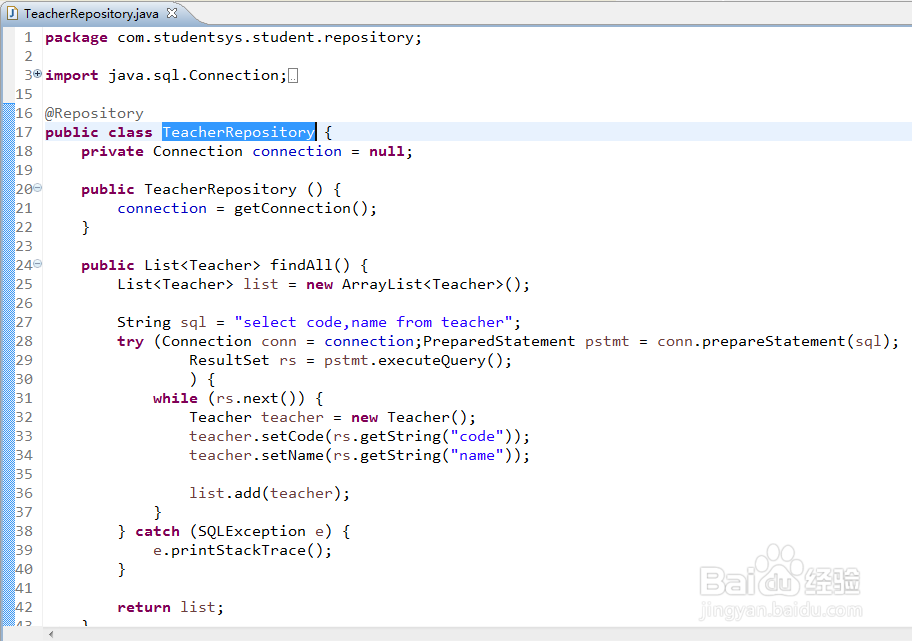This screenshot has width=912, height=641.
Task: Click the highlighted TeacherRepository class name
Action: (238, 132)
